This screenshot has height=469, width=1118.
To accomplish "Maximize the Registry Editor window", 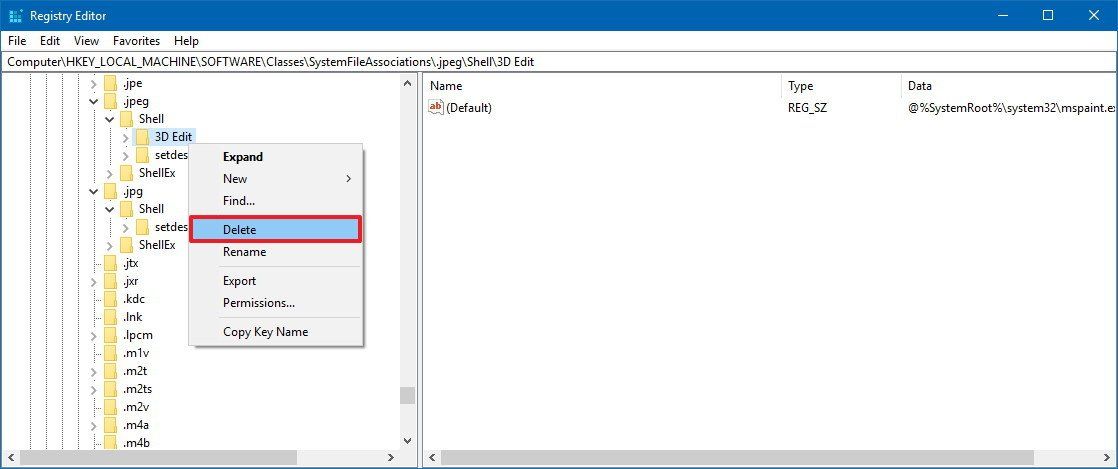I will [1047, 15].
